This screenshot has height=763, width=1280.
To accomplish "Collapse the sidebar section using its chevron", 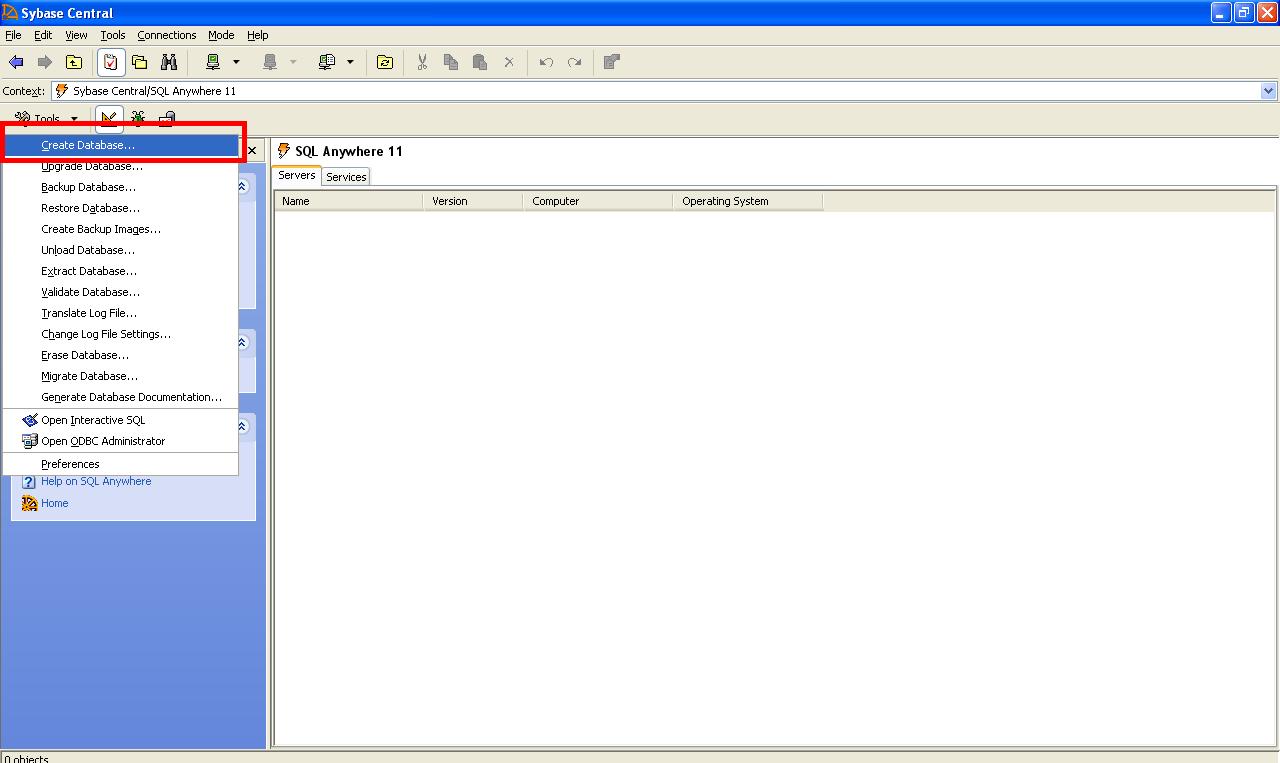I will coord(241,185).
